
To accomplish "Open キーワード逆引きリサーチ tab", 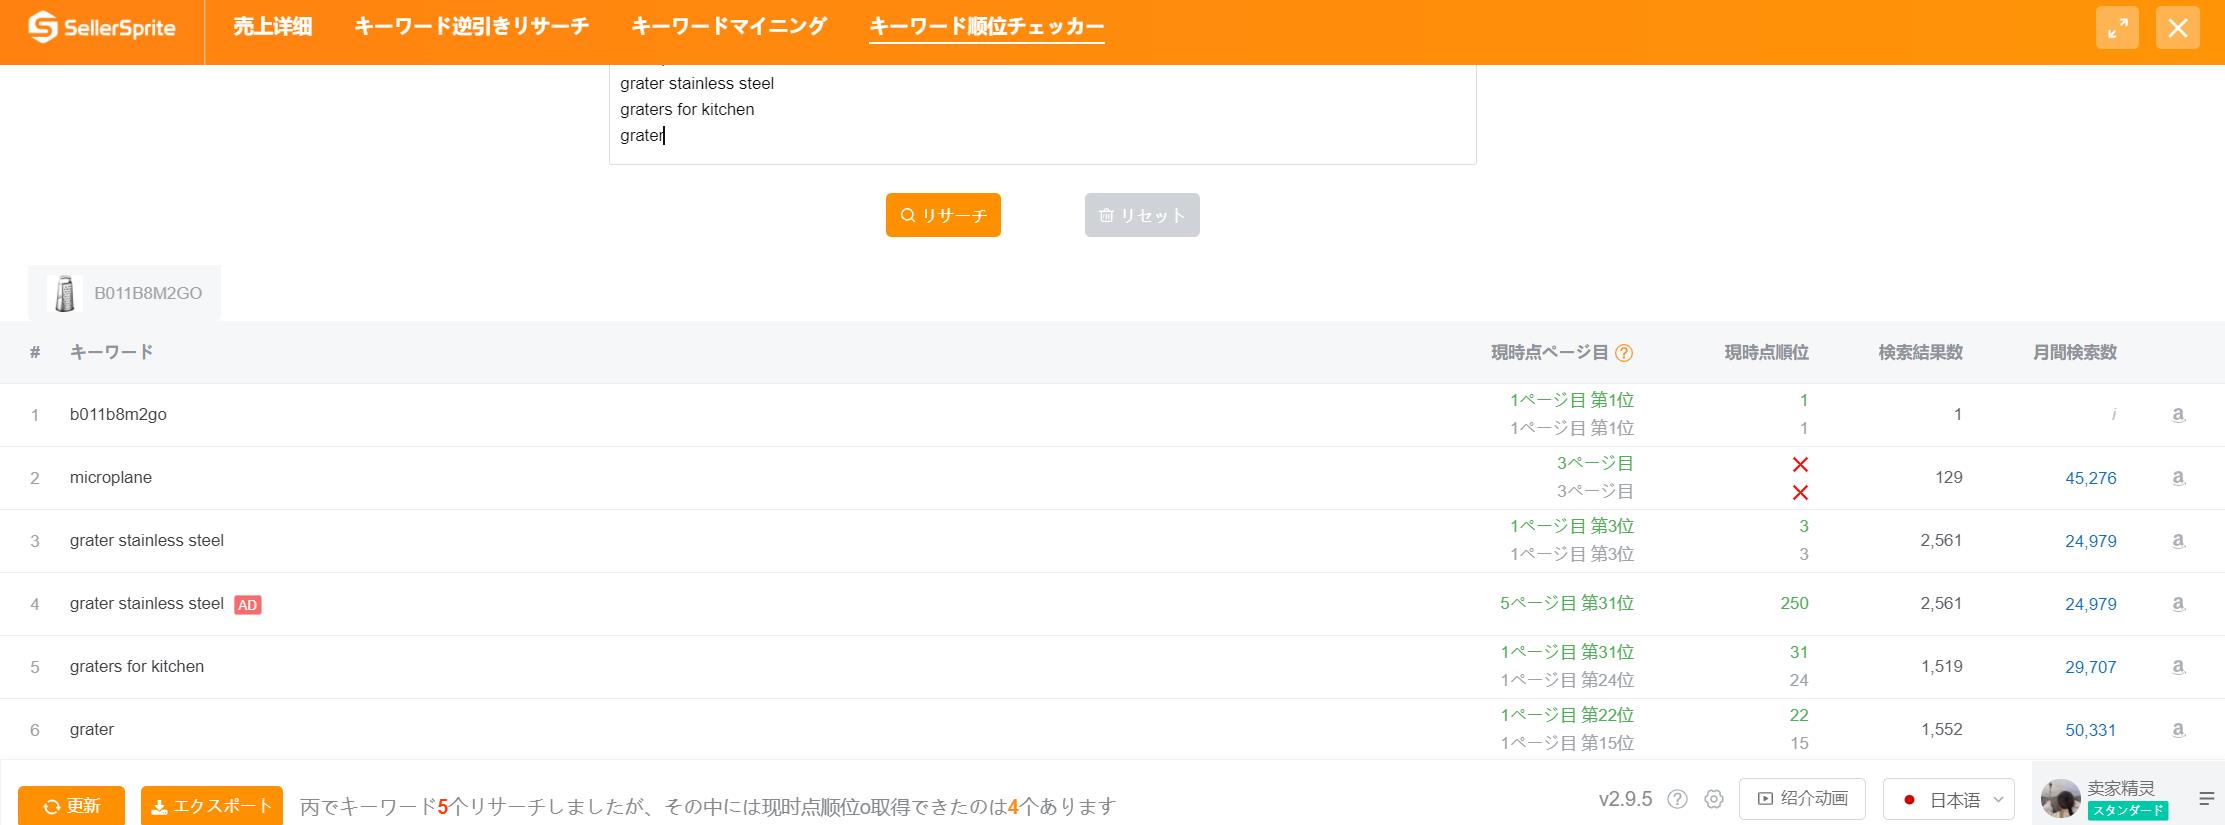I will tap(472, 27).
